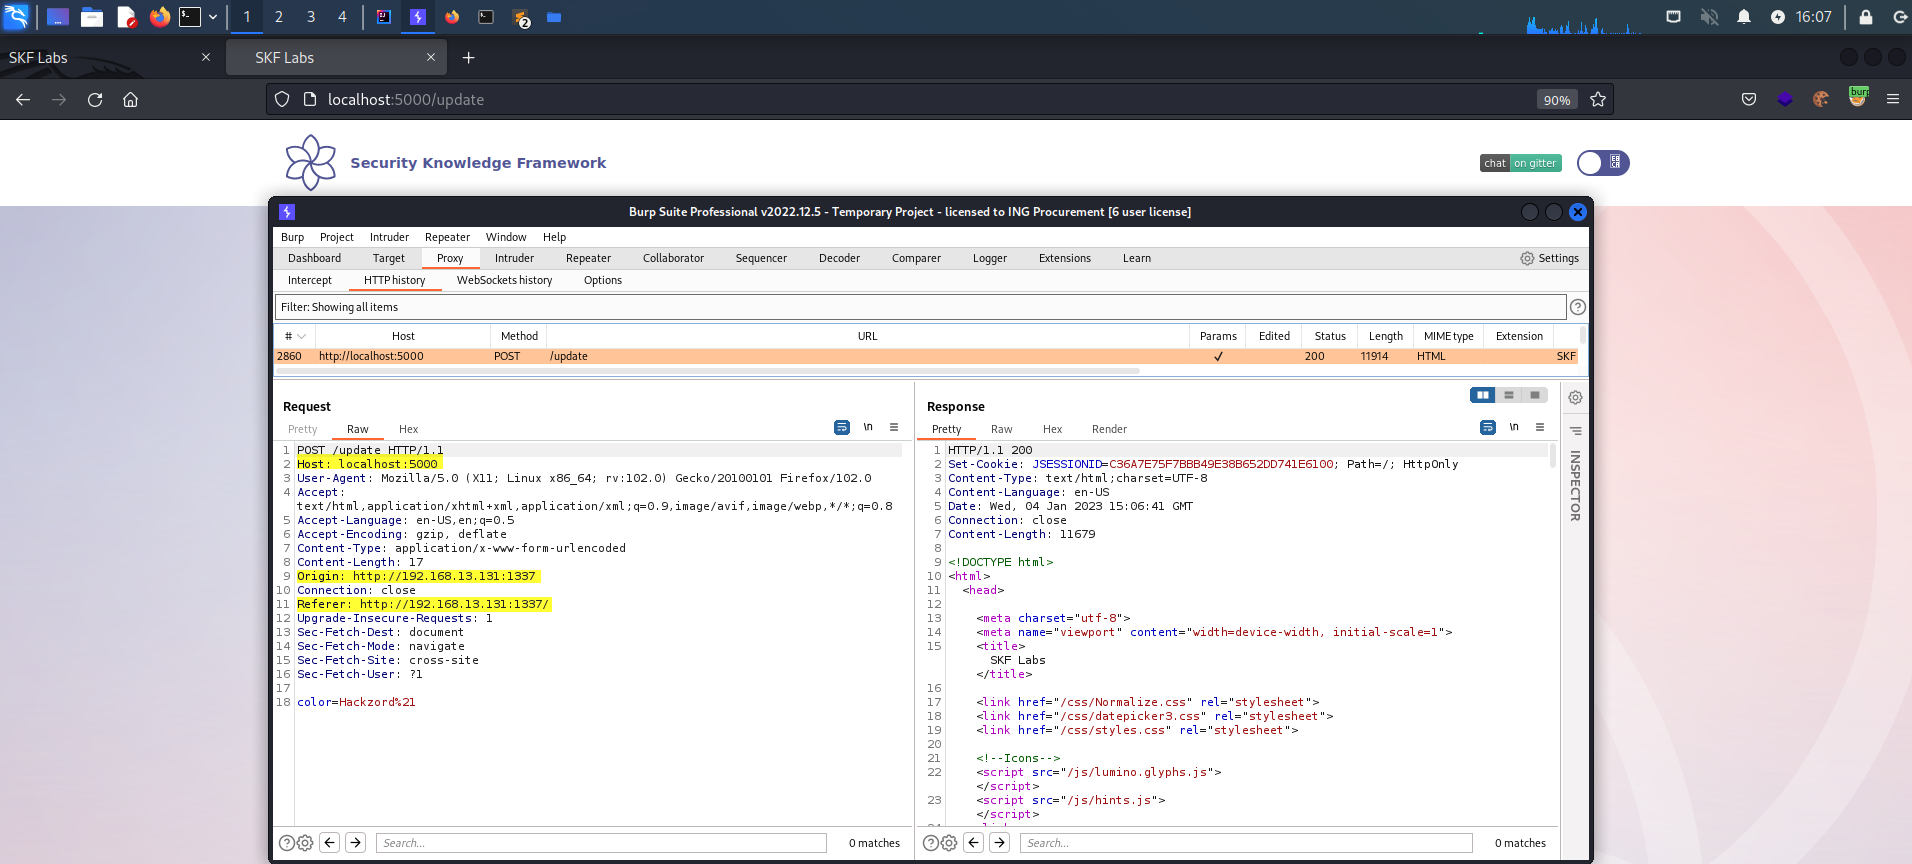Open Request search settings gear

tap(305, 843)
